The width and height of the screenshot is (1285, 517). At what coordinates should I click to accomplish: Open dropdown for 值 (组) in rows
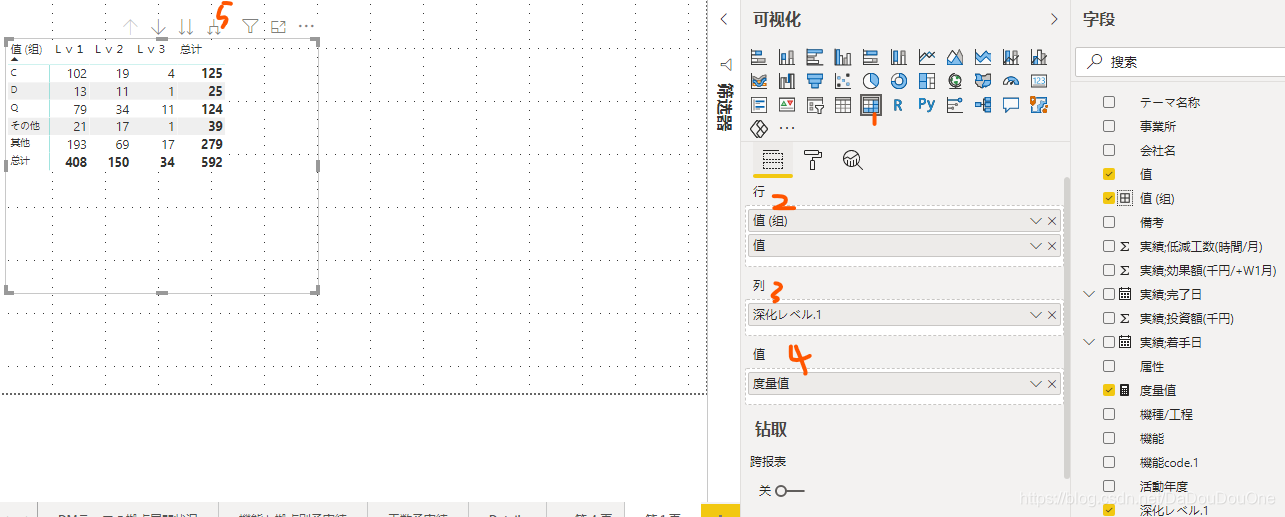click(1035, 221)
